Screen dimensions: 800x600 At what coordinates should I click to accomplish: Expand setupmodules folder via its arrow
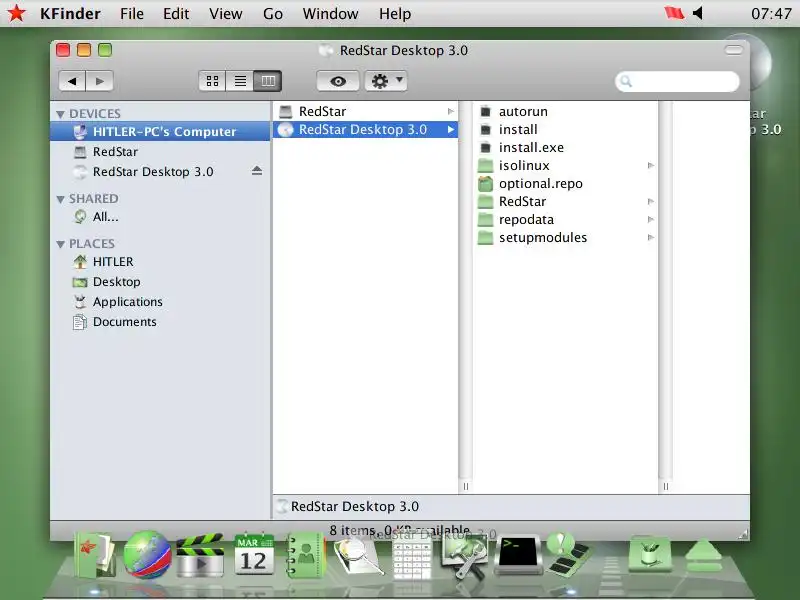tap(651, 237)
